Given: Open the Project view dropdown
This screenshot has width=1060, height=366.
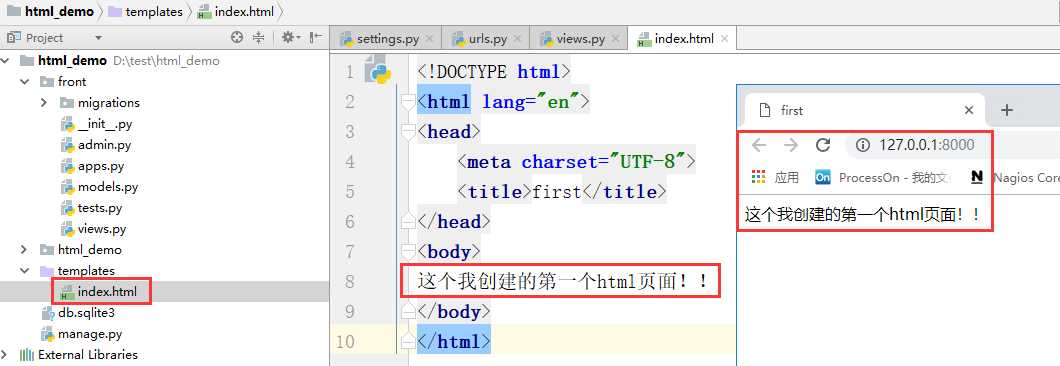Looking at the screenshot, I should tap(99, 39).
